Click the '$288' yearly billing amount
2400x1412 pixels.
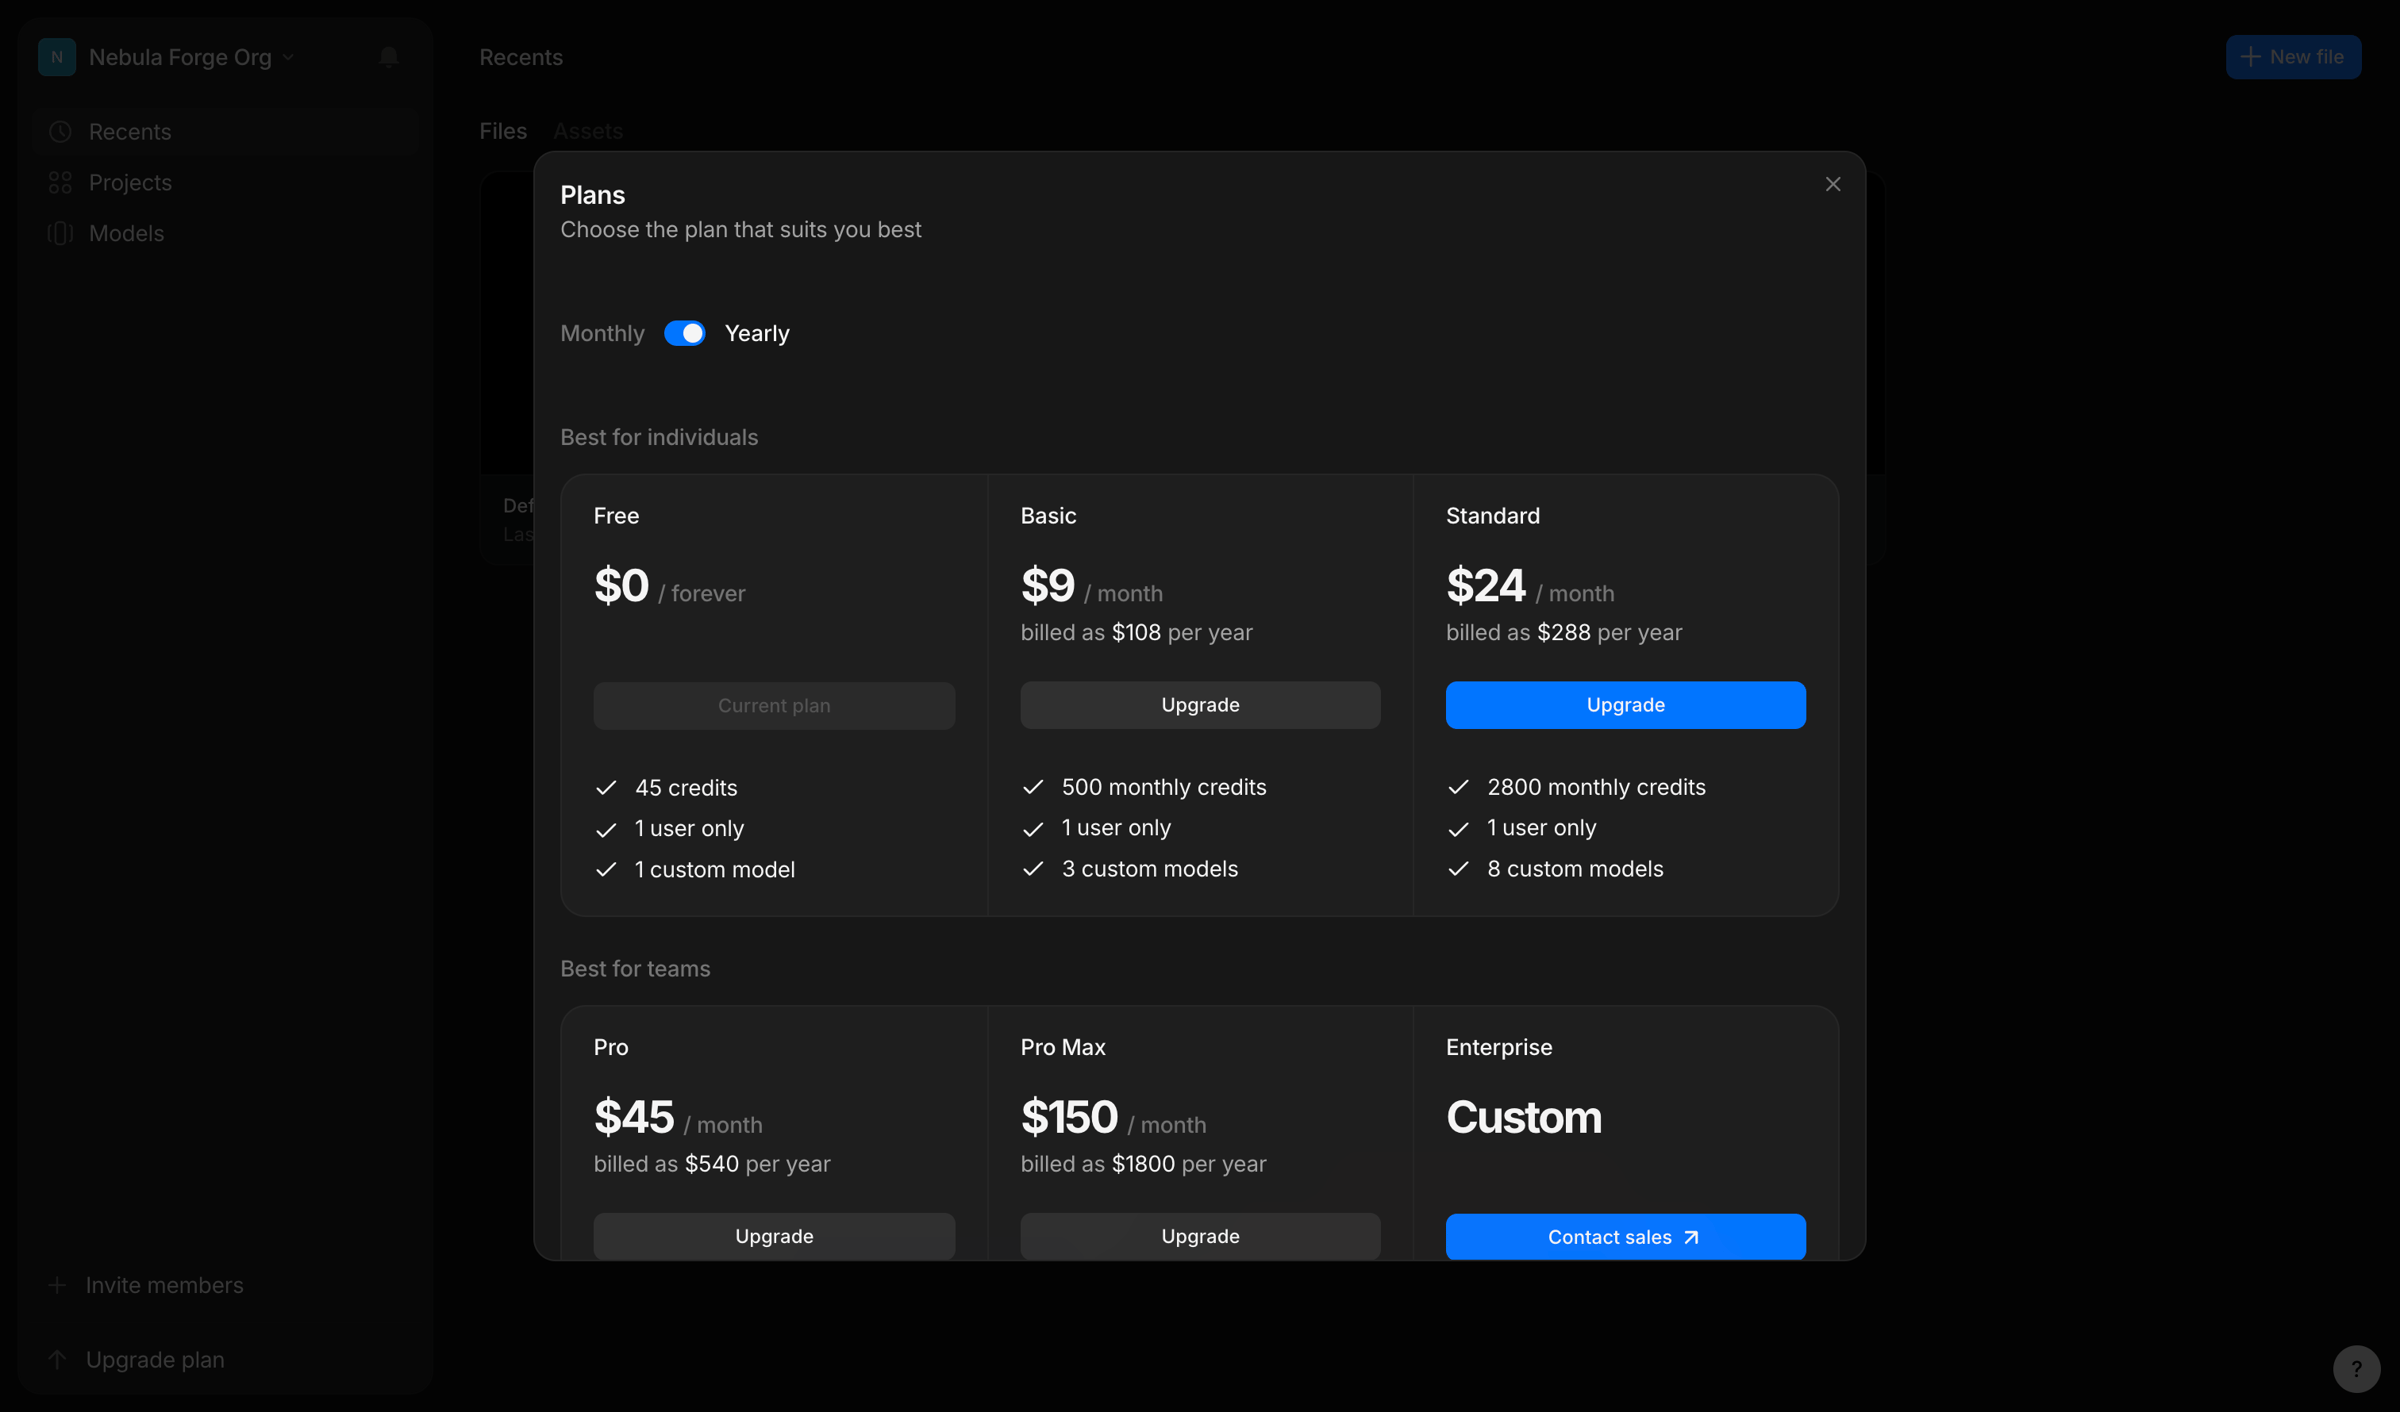click(x=1563, y=632)
